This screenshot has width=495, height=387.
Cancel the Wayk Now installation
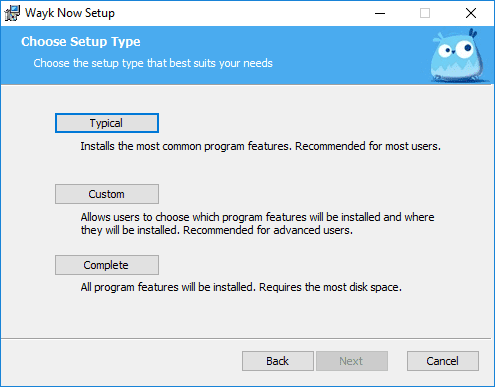(x=443, y=361)
